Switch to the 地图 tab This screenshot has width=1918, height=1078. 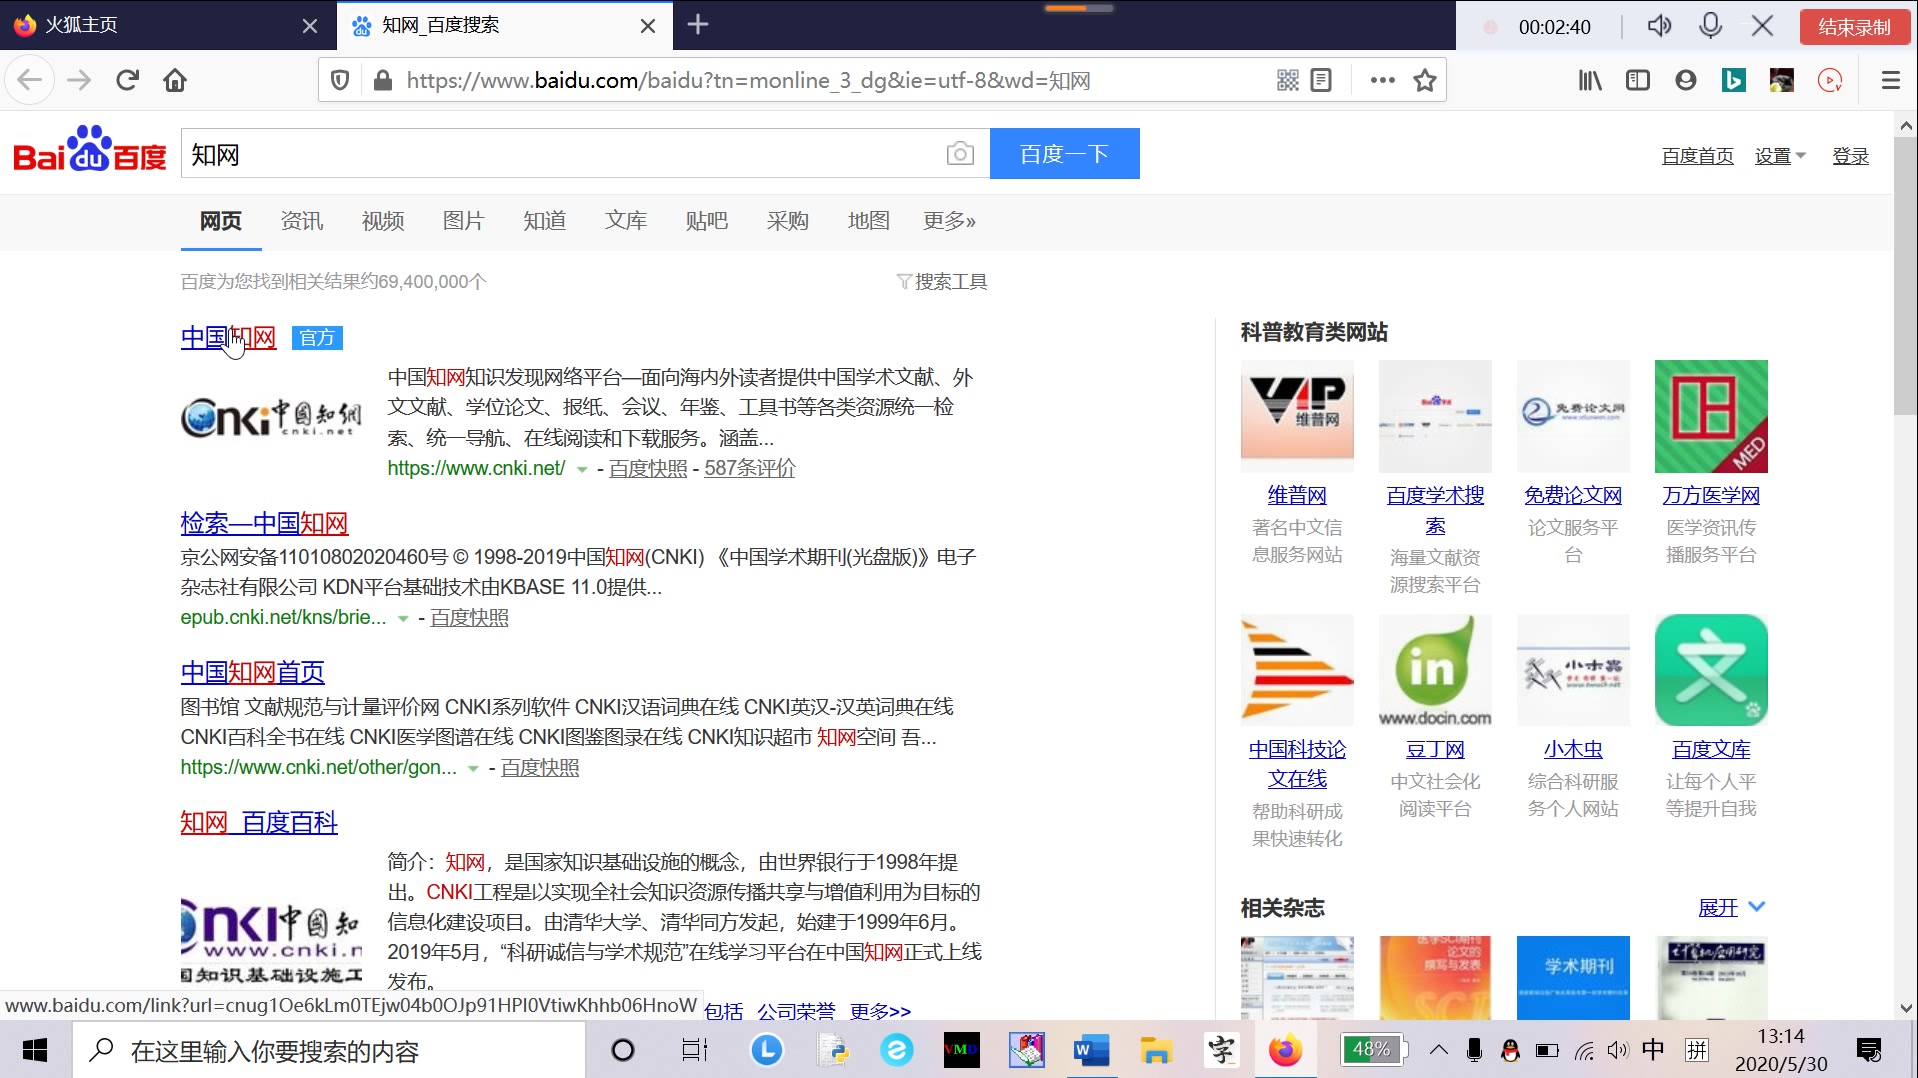pyautogui.click(x=869, y=221)
